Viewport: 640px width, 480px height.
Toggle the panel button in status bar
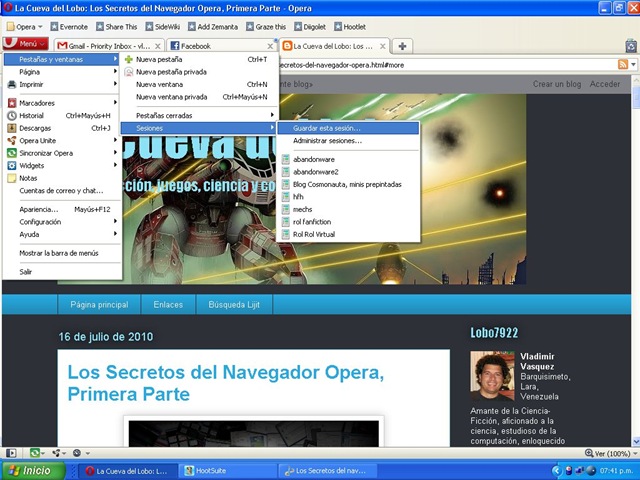click(x=11, y=453)
